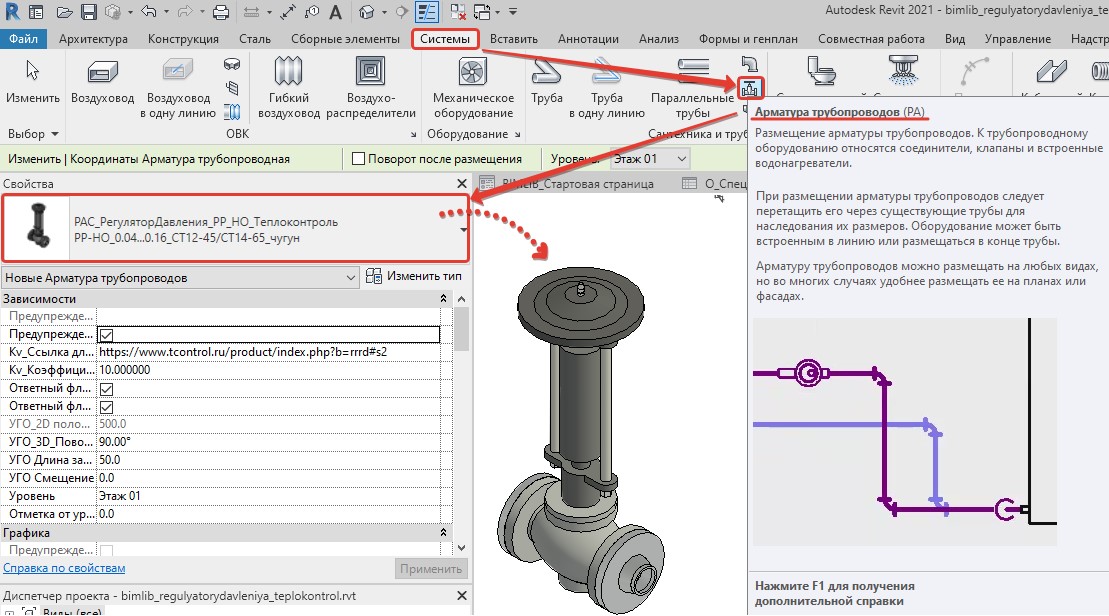Viewport: 1109px width, 616px height.
Task: Open the Справка по свойствам link
Action: click(64, 568)
